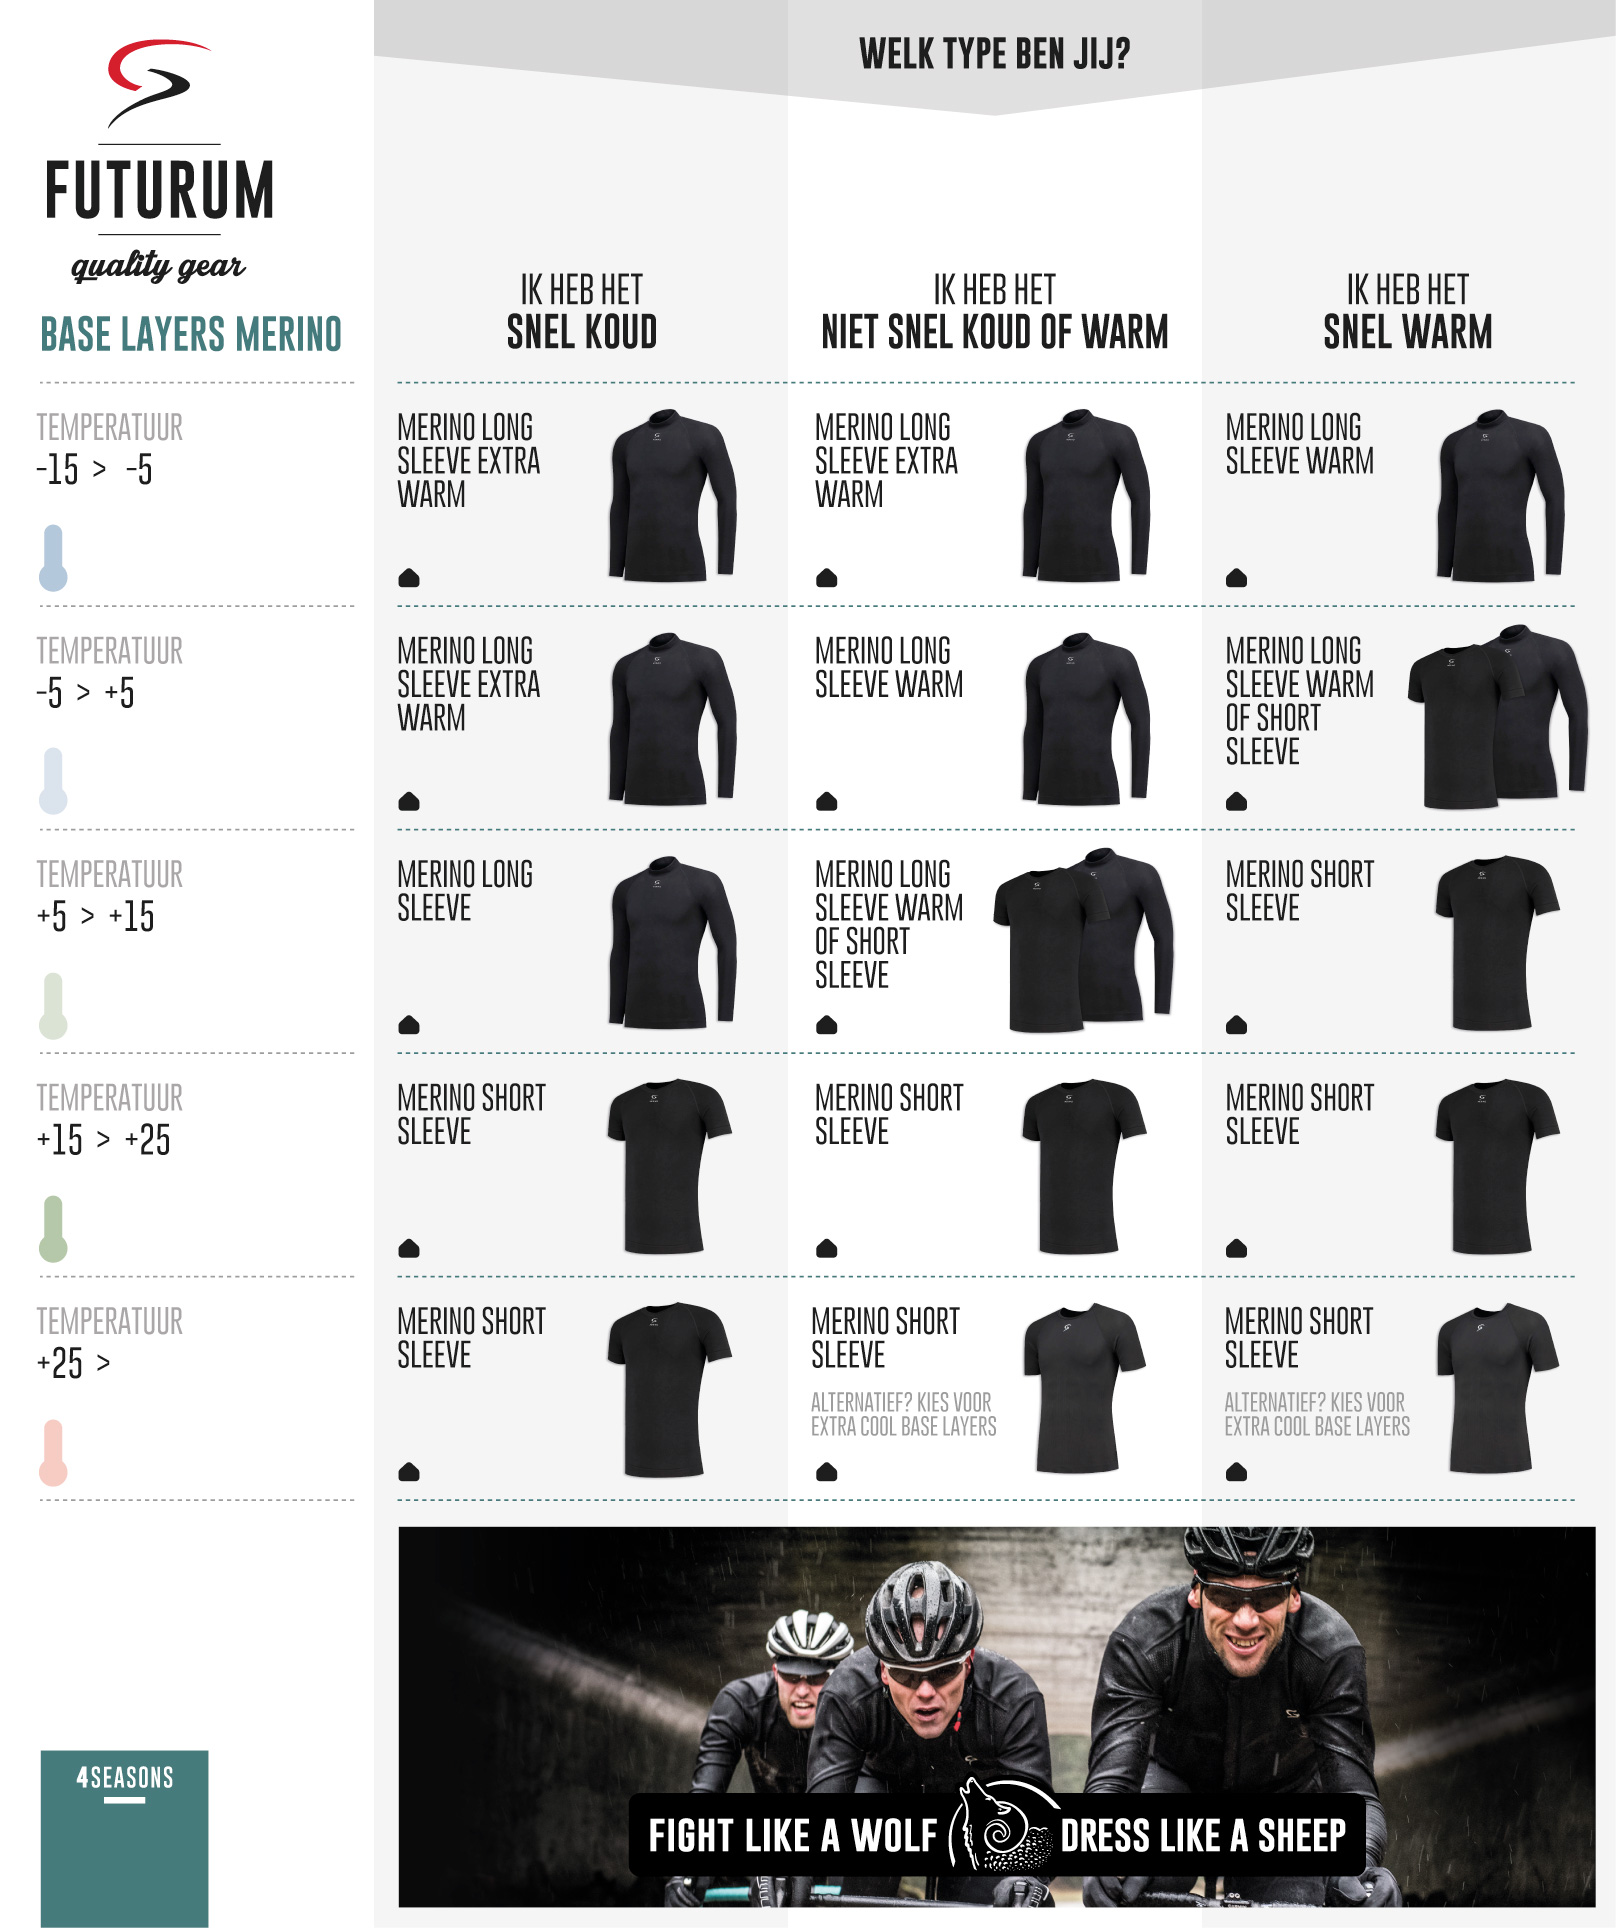1616x1928 pixels.
Task: Click the 4Seasons teal badge
Action: click(125, 1838)
